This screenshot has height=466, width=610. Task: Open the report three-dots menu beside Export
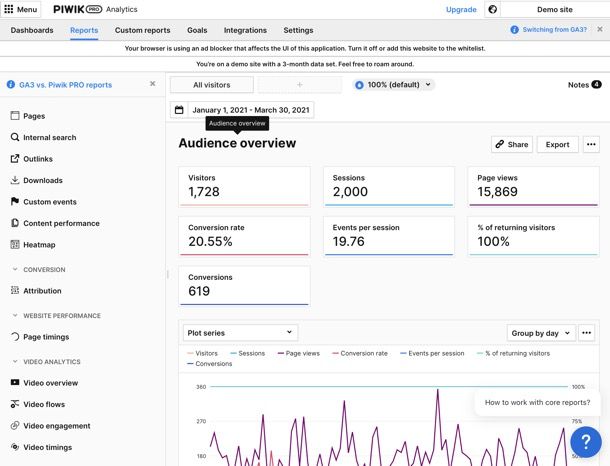[591, 144]
